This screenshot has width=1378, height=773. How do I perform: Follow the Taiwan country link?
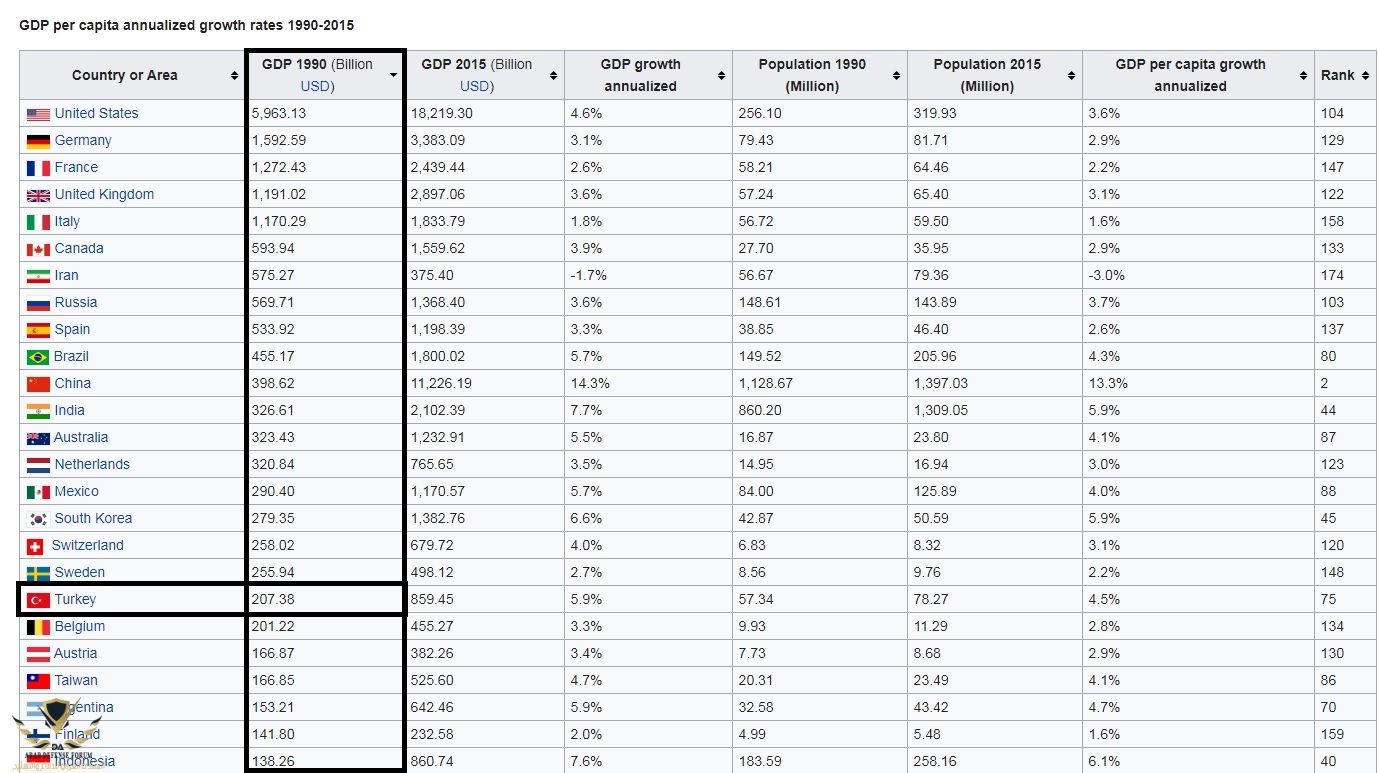[76, 681]
